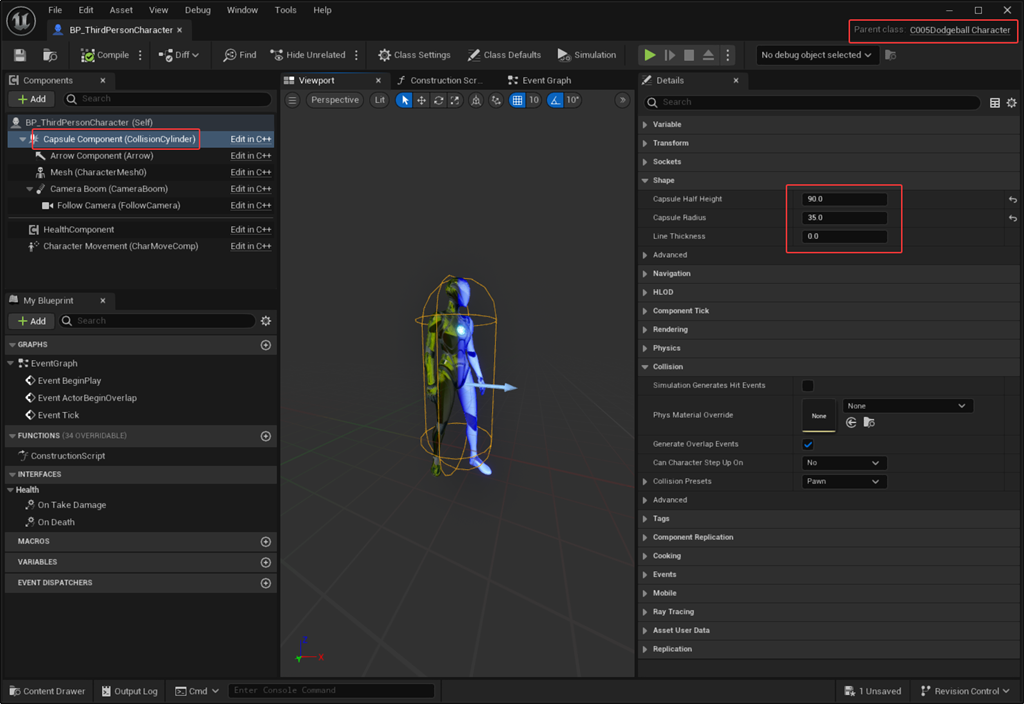Uncheck Generate Overlap Events
Viewport: 1024px width, 704px height.
808,444
